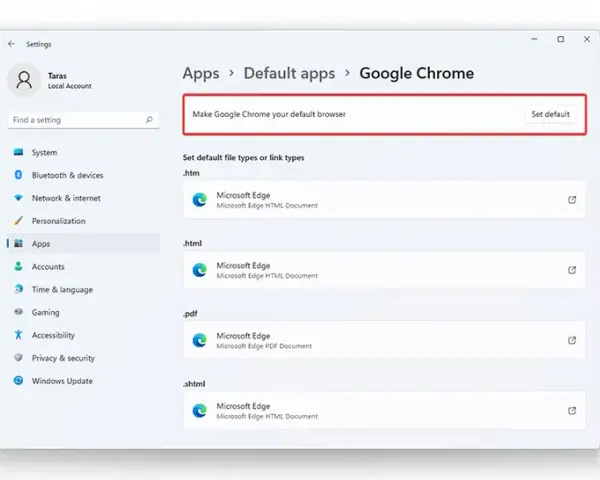The height and width of the screenshot is (480, 600).
Task: Open Bluetooth & devices category
Action: [x=83, y=175]
